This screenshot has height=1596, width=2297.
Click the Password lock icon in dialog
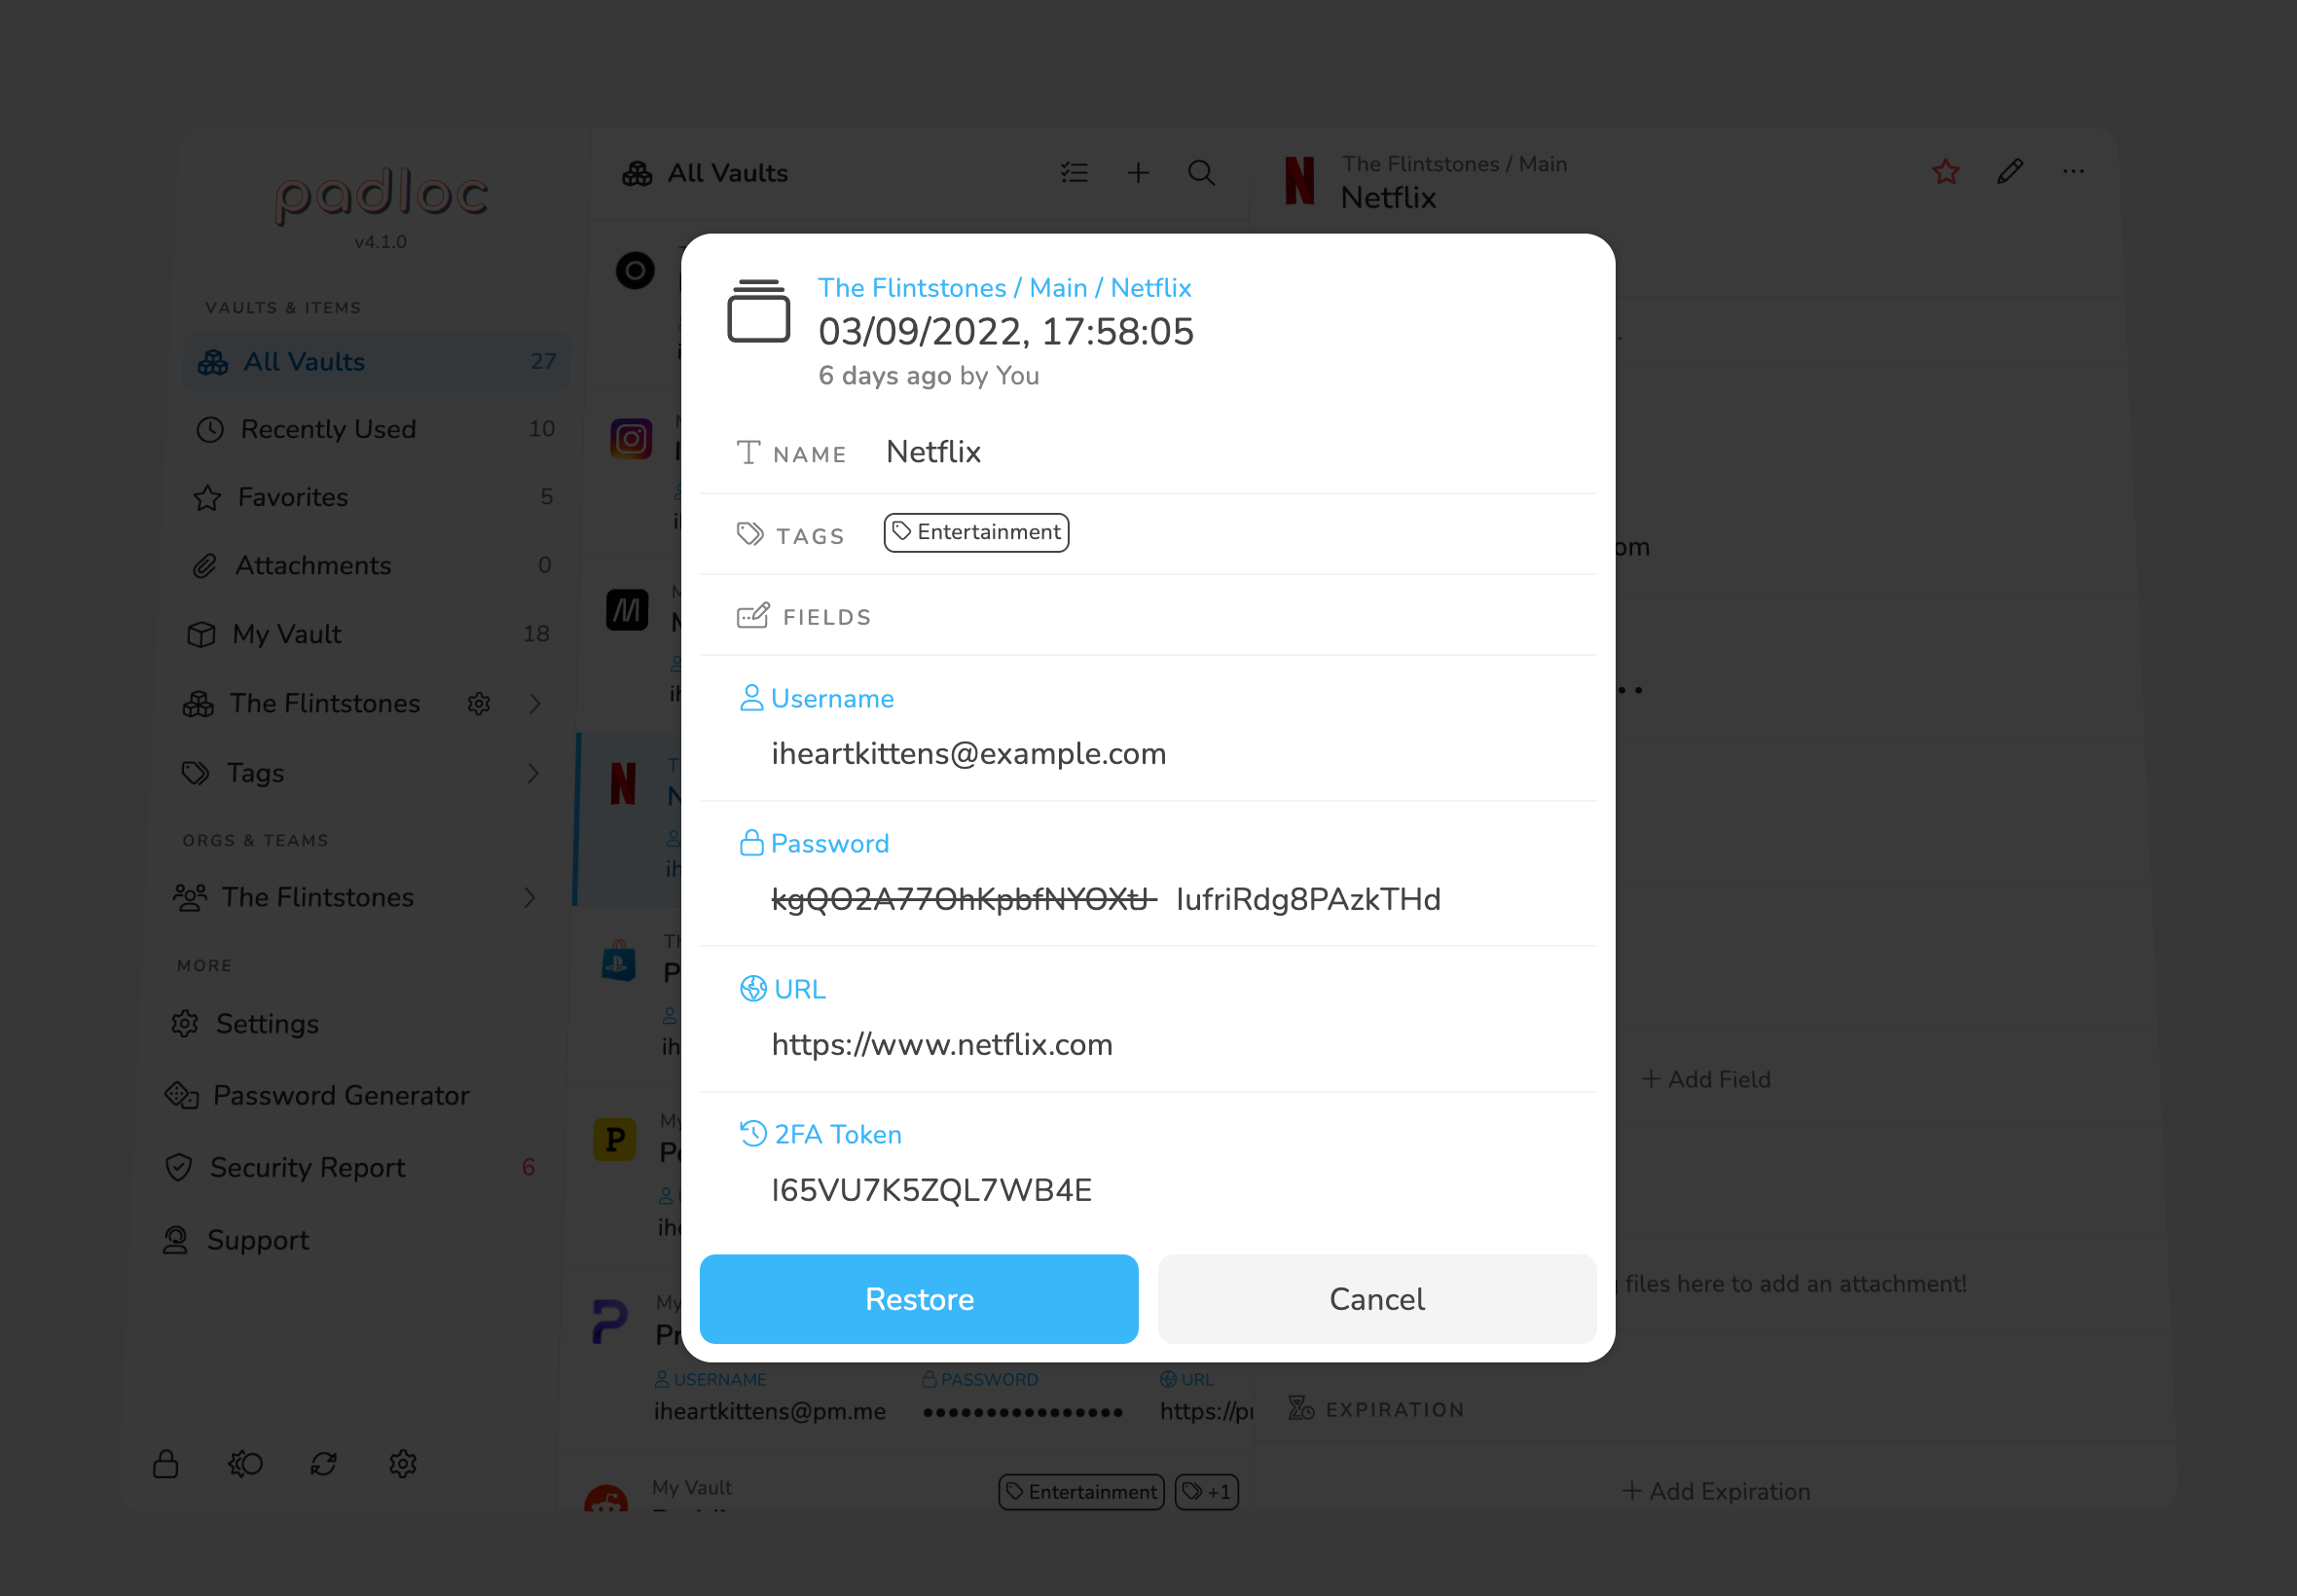[x=751, y=843]
